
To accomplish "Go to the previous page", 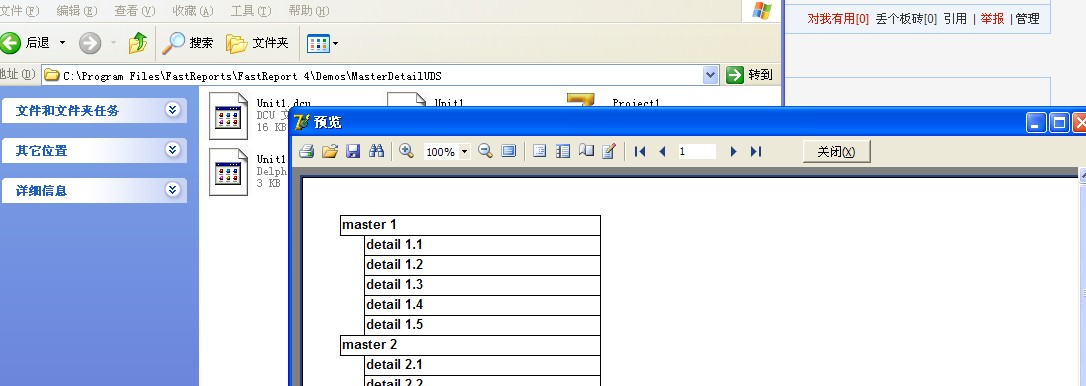I will click(662, 151).
